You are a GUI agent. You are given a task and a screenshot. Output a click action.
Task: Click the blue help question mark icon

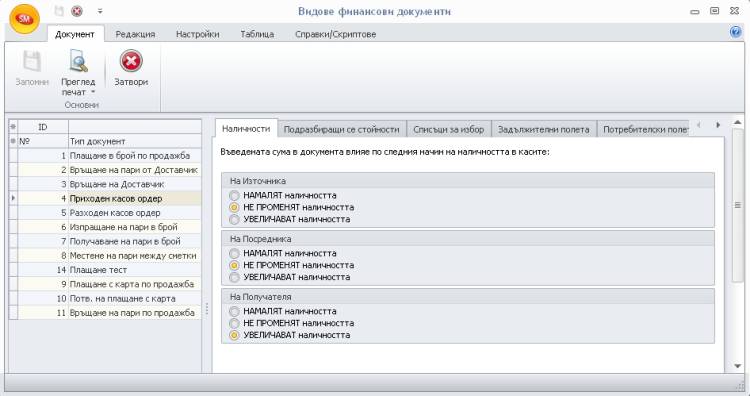[x=736, y=32]
